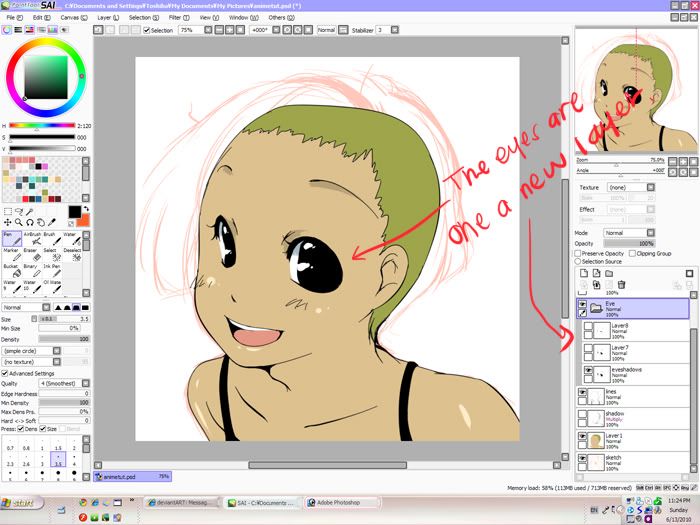Hide the lines layer

click(x=582, y=392)
